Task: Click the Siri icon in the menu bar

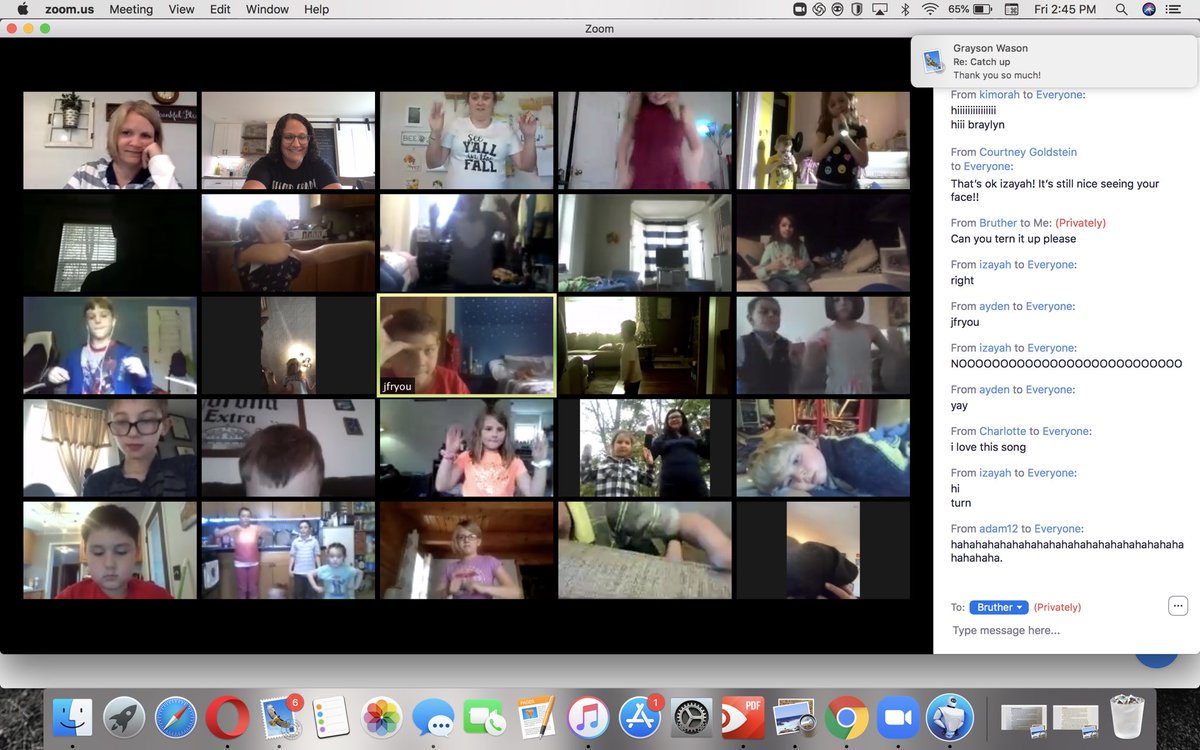Action: click(1149, 9)
